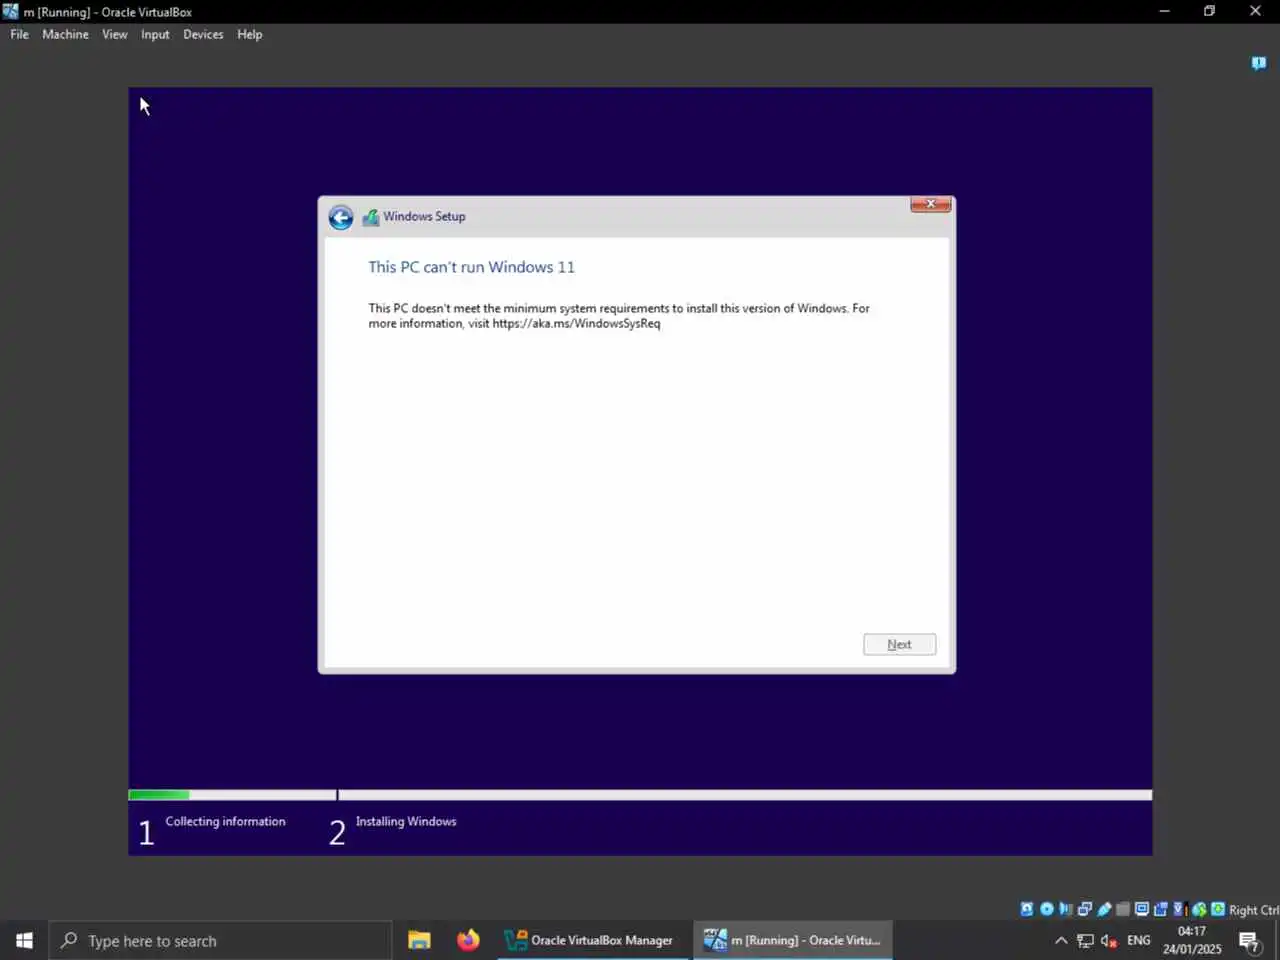Open the Input menu
The width and height of the screenshot is (1280, 960).
[x=155, y=34]
